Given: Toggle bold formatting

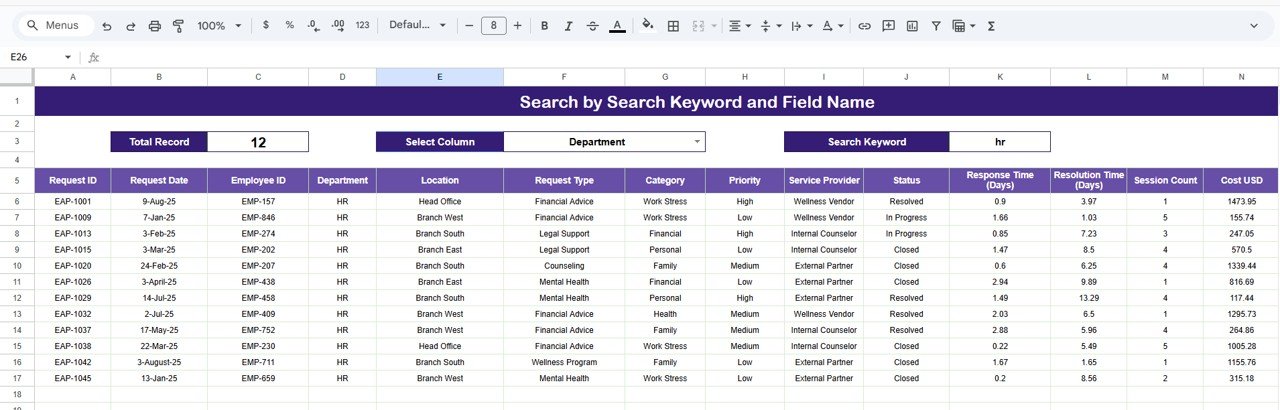Looking at the screenshot, I should 545,26.
